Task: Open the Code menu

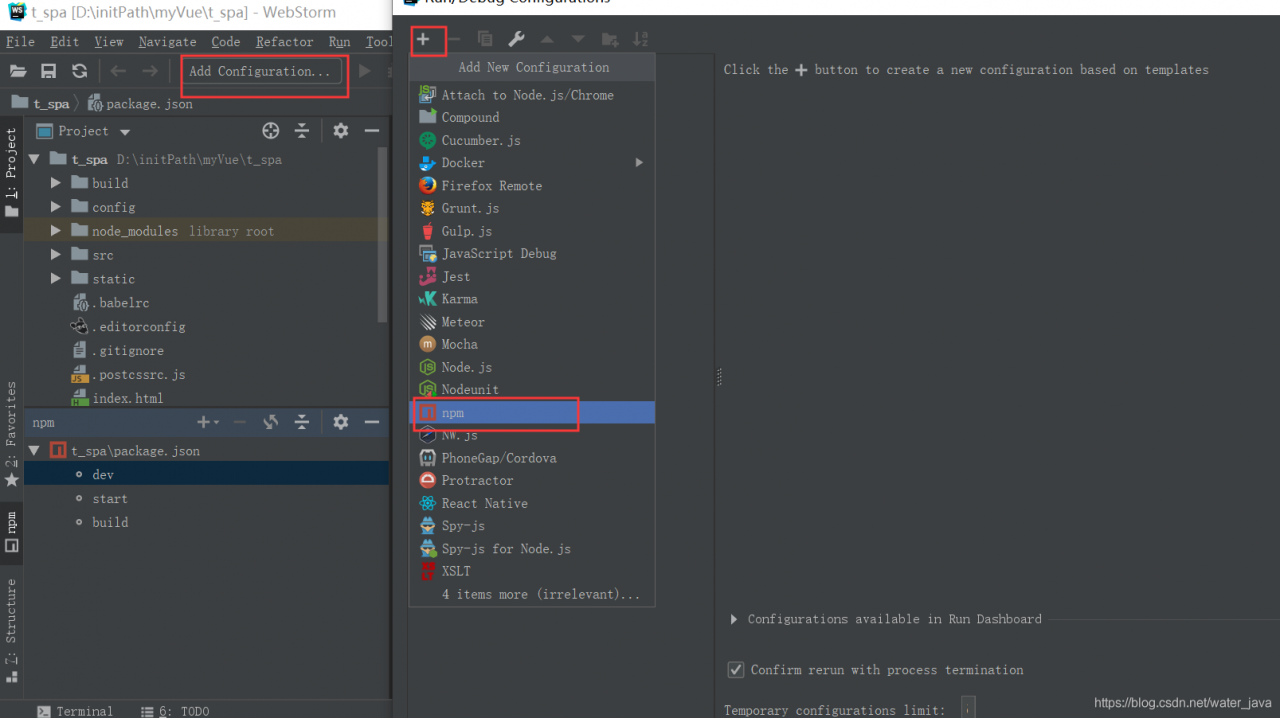Action: [225, 41]
